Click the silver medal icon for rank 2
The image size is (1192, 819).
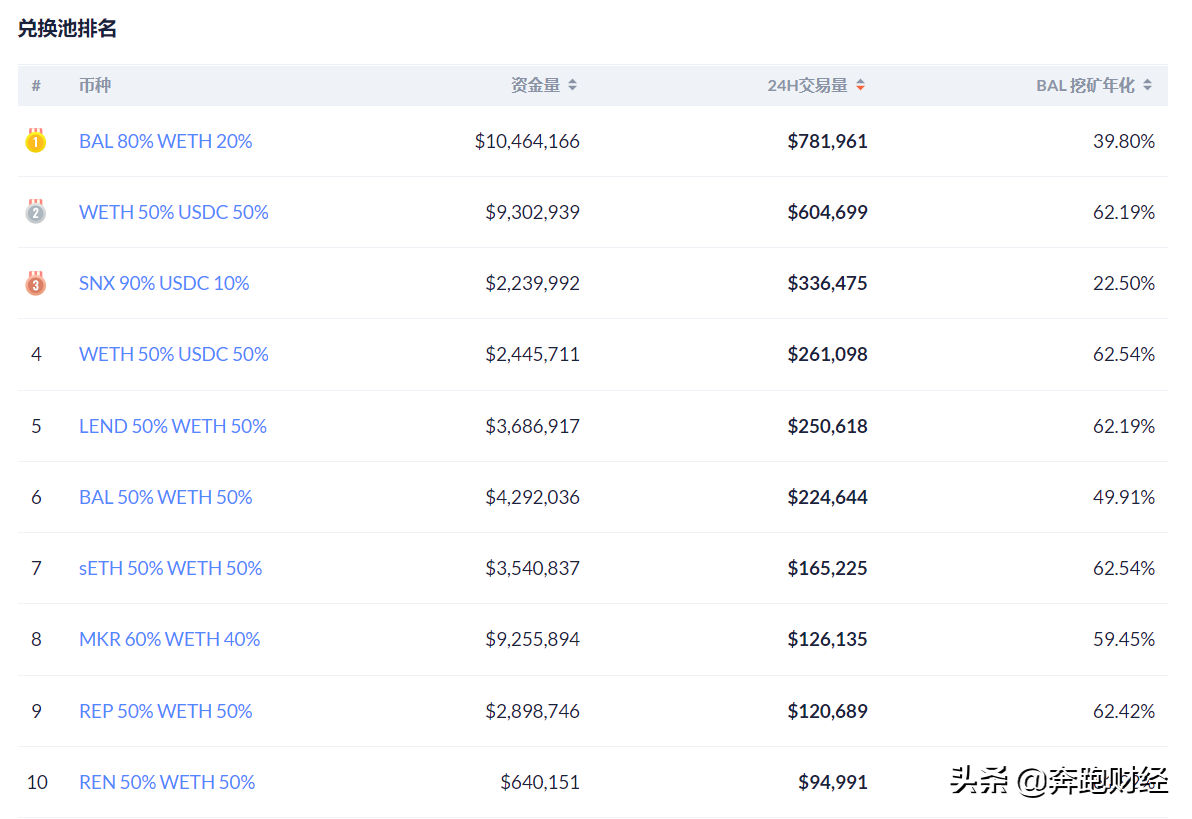[36, 212]
